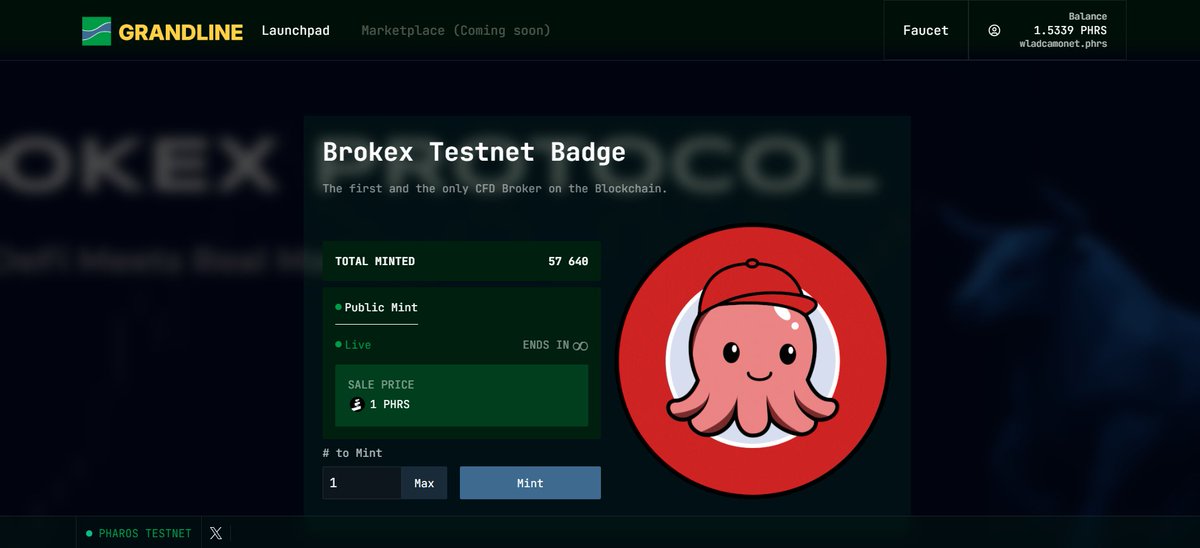Click the octopus badge image
The image size is (1200, 548).
(752, 360)
